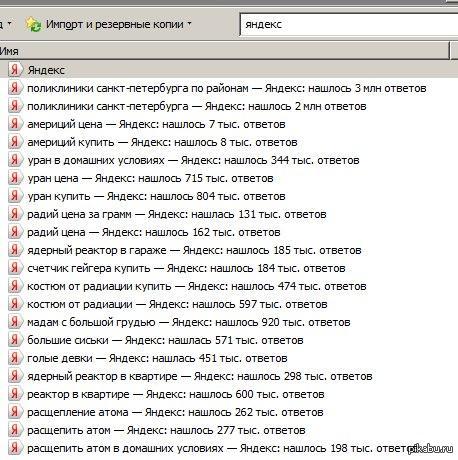Select the 'уран купить' entry
Screen dimensions: 458x460
156,196
